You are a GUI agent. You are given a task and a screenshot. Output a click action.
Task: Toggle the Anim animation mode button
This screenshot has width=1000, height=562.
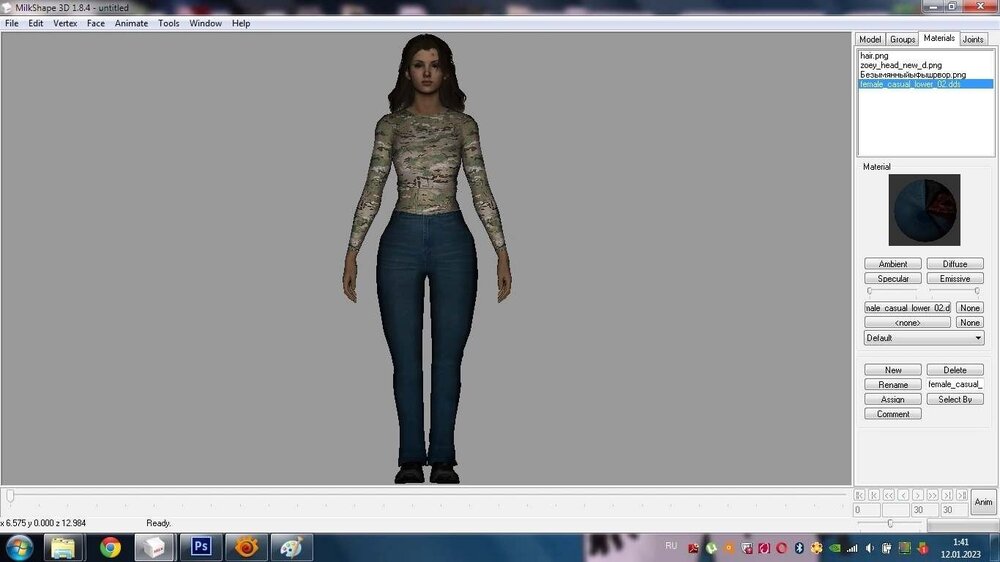click(x=983, y=502)
